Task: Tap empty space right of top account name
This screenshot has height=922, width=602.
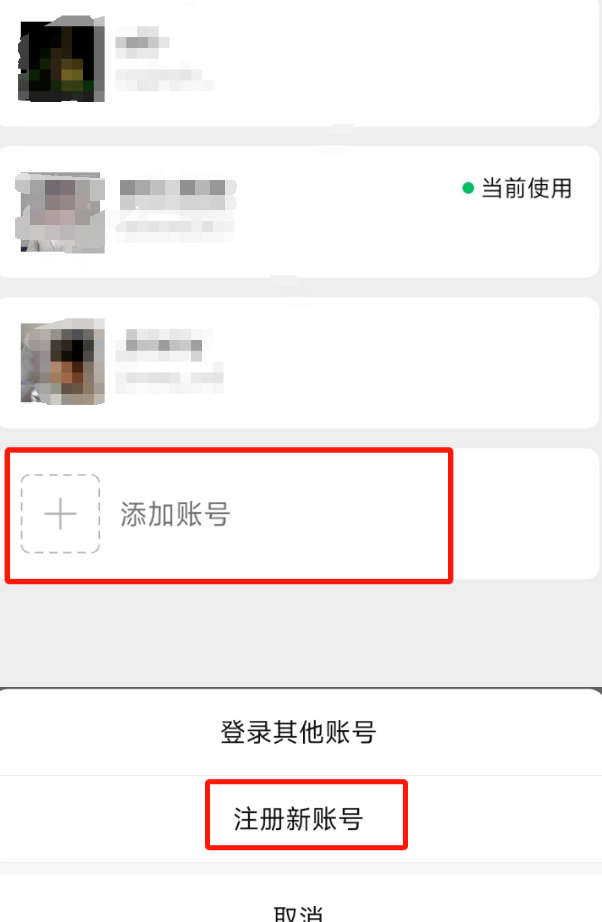Action: click(x=406, y=59)
